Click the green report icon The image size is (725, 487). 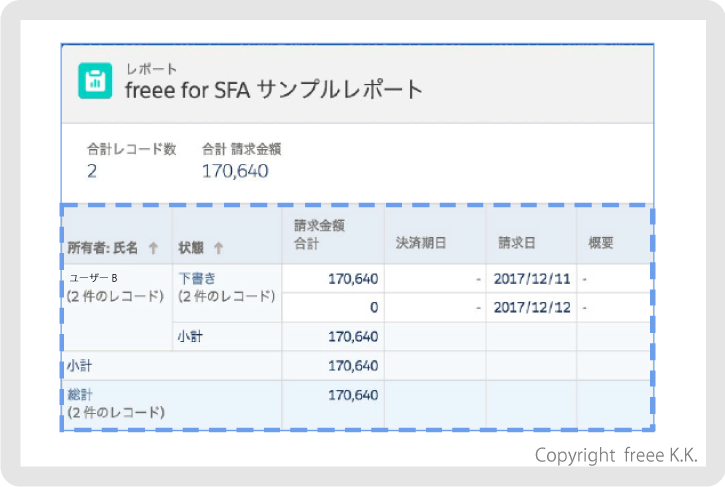click(x=95, y=80)
